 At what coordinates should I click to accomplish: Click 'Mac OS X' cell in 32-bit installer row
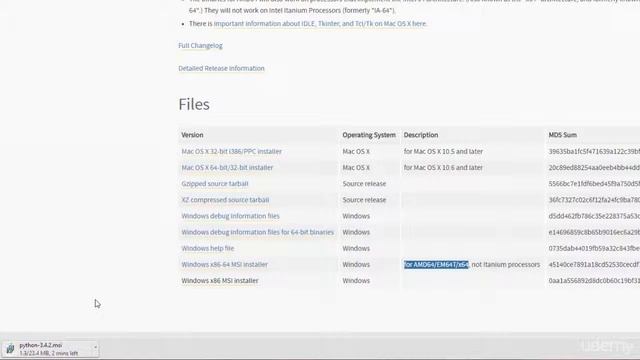click(356, 151)
